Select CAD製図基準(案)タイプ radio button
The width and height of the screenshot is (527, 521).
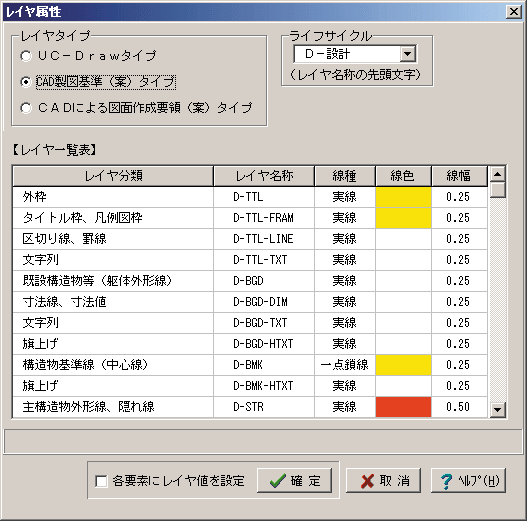[x=26, y=82]
